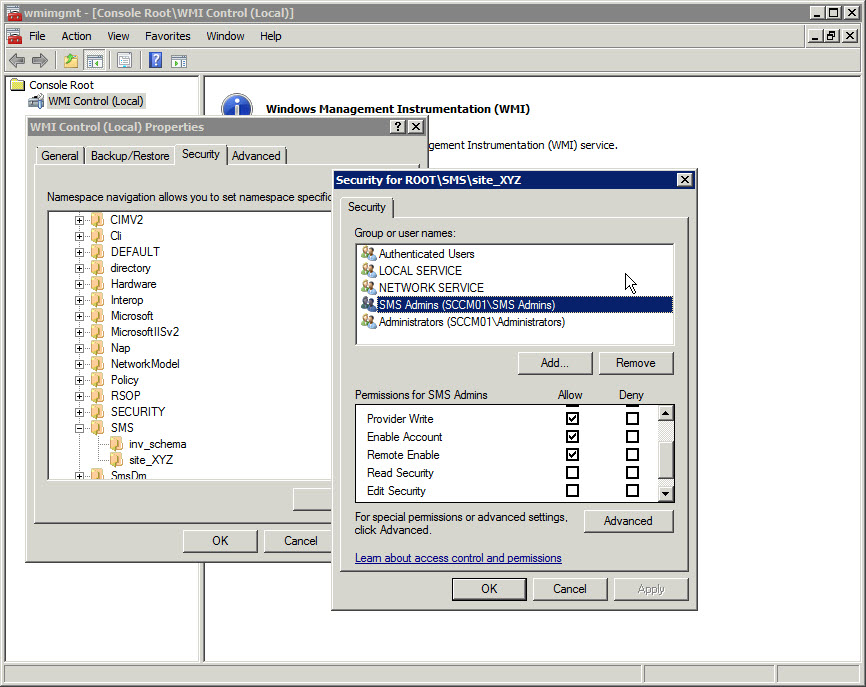866x687 pixels.
Task: Check Deny for Enable Account
Action: [x=632, y=436]
